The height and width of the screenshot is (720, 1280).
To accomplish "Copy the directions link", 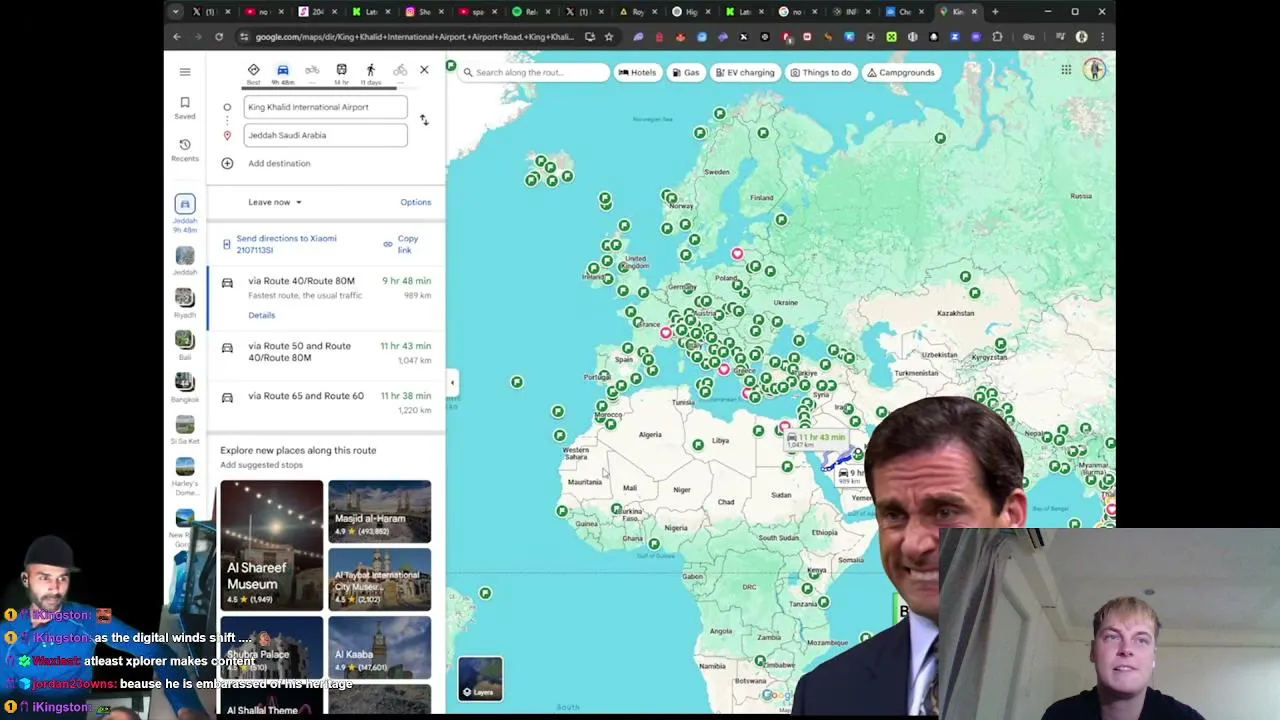I will tap(402, 244).
